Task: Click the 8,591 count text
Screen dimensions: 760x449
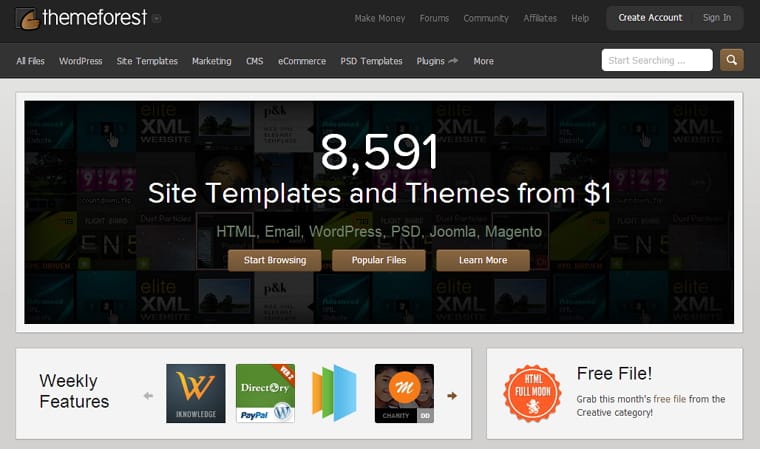Action: pyautogui.click(x=380, y=152)
